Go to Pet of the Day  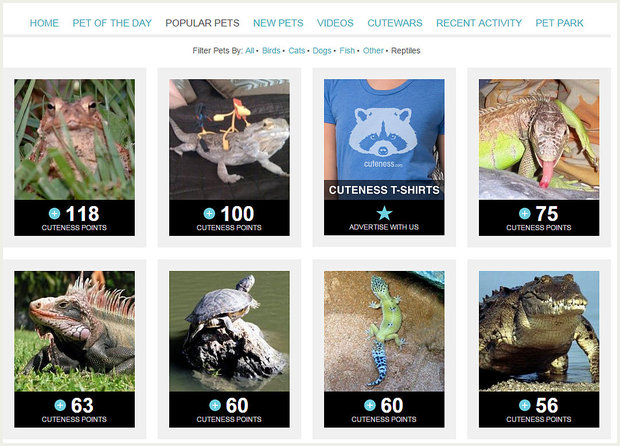pyautogui.click(x=112, y=23)
